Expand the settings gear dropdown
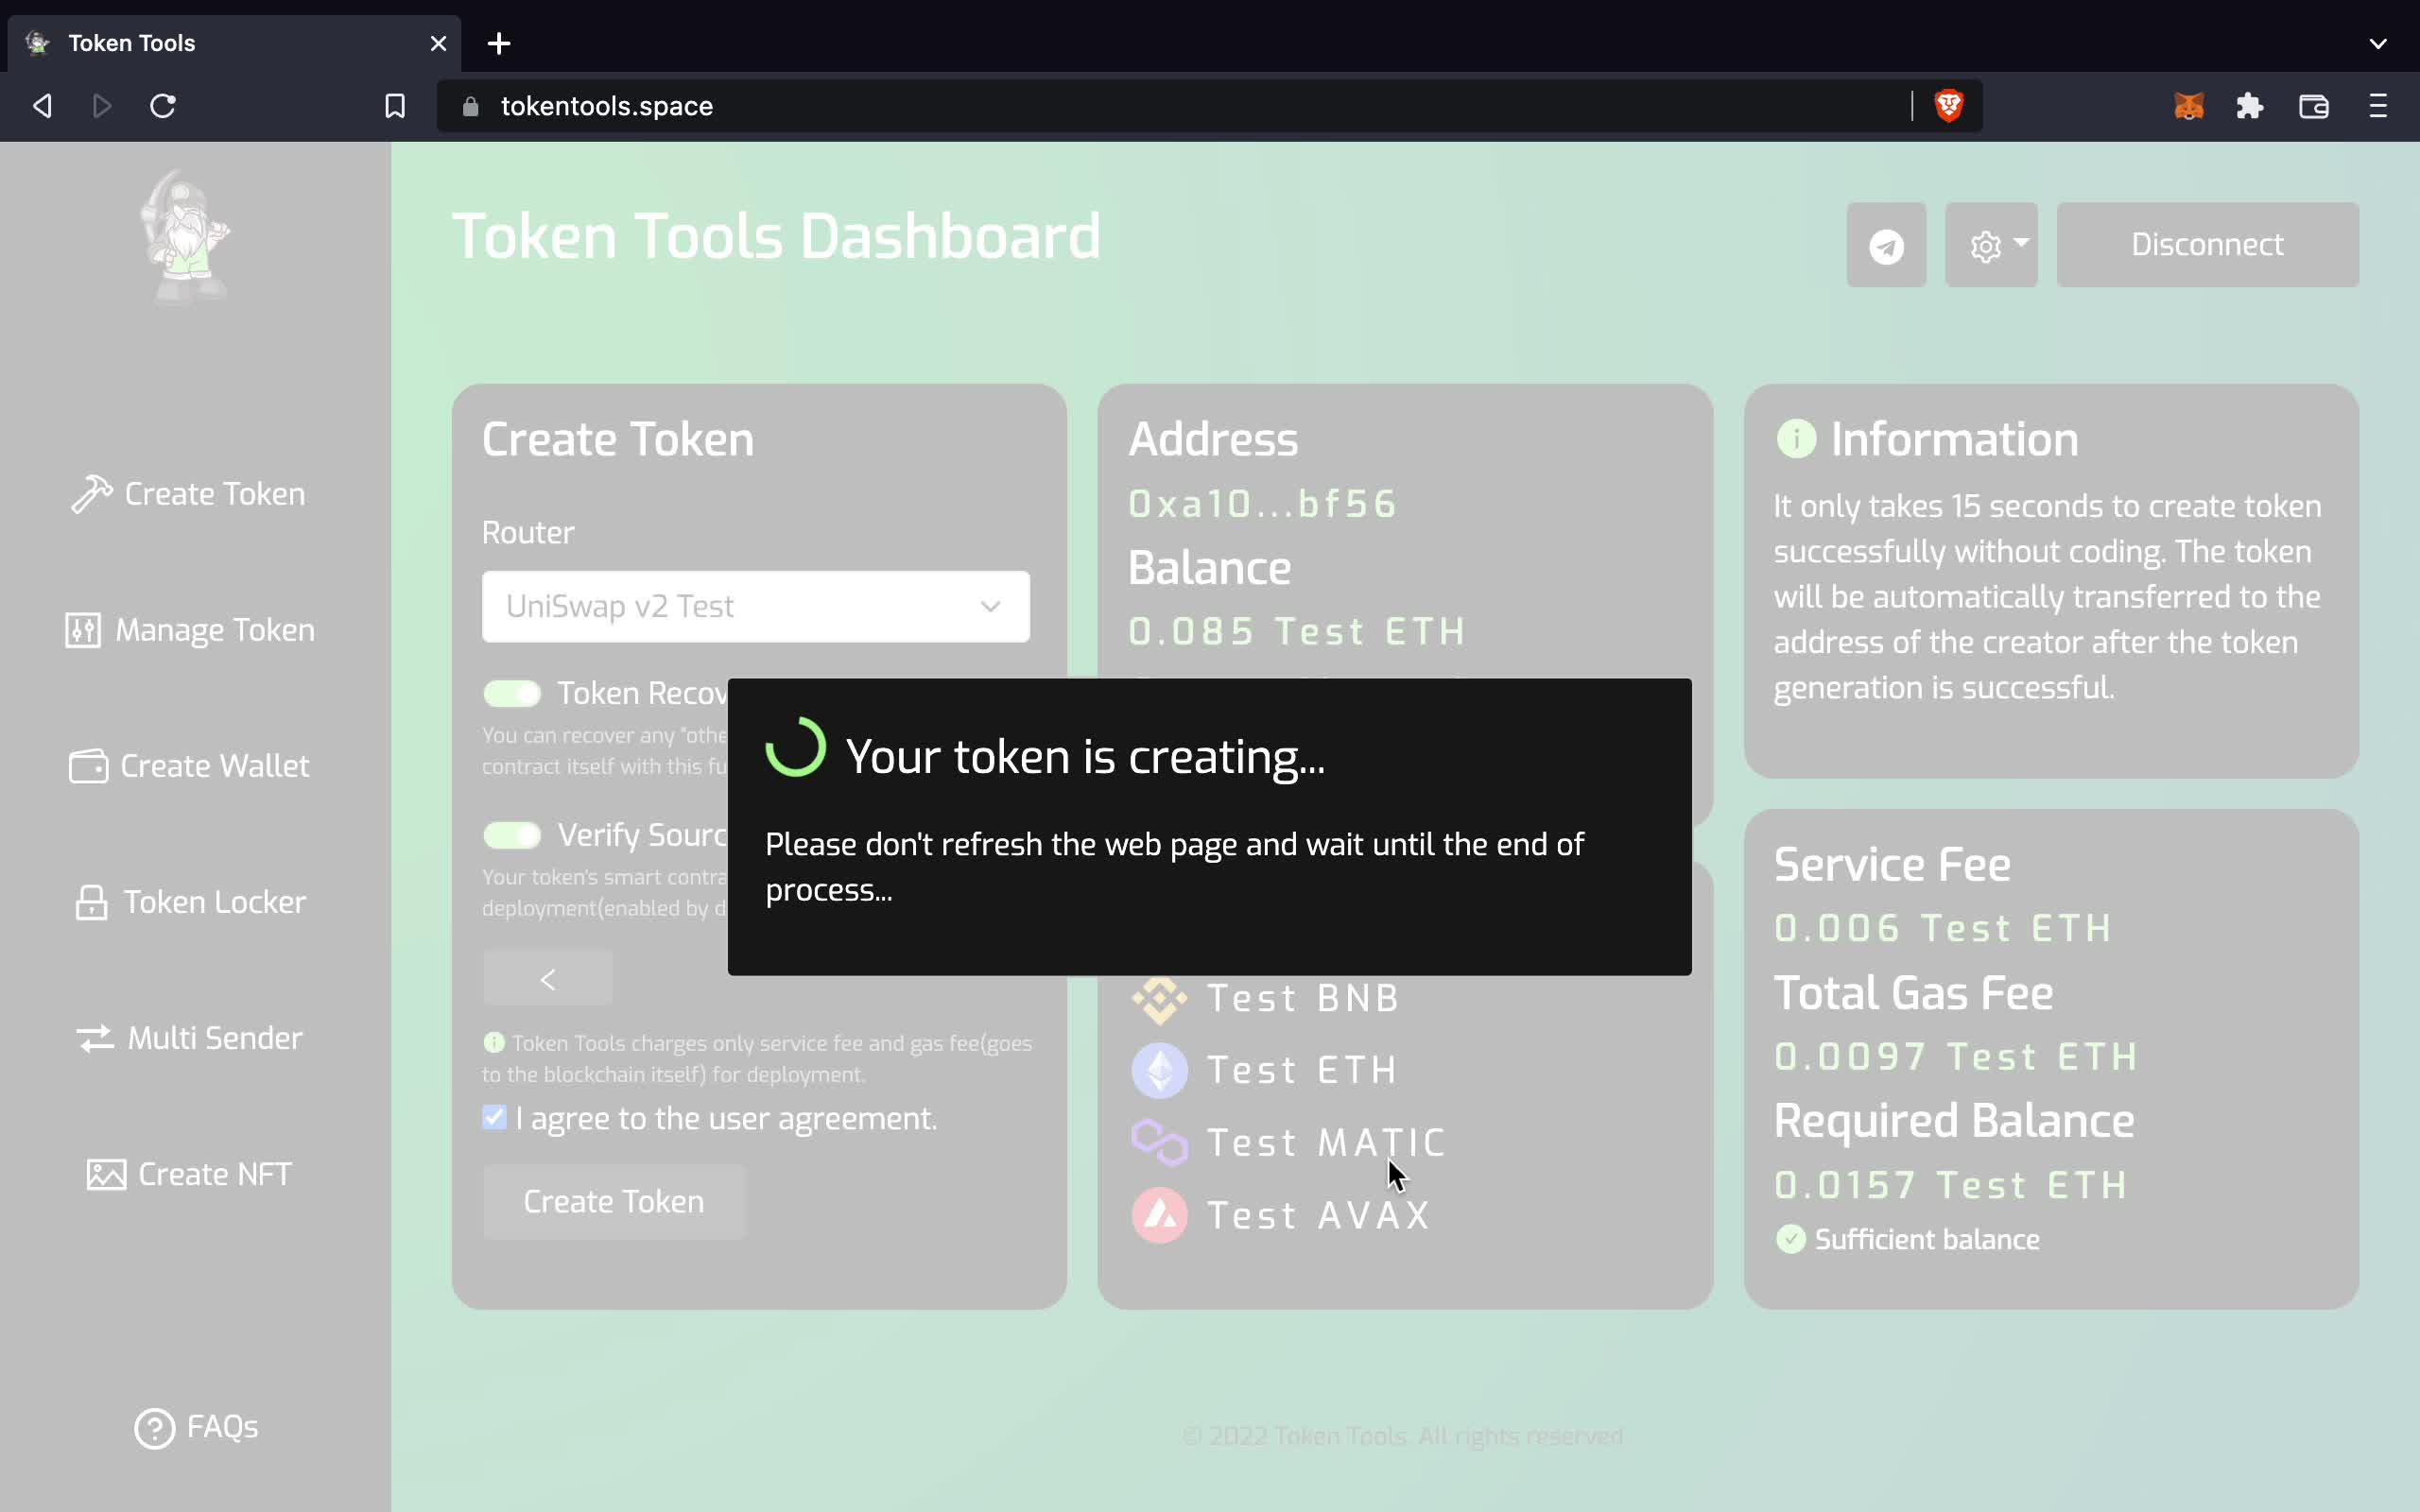The height and width of the screenshot is (1512, 2420). [1991, 244]
